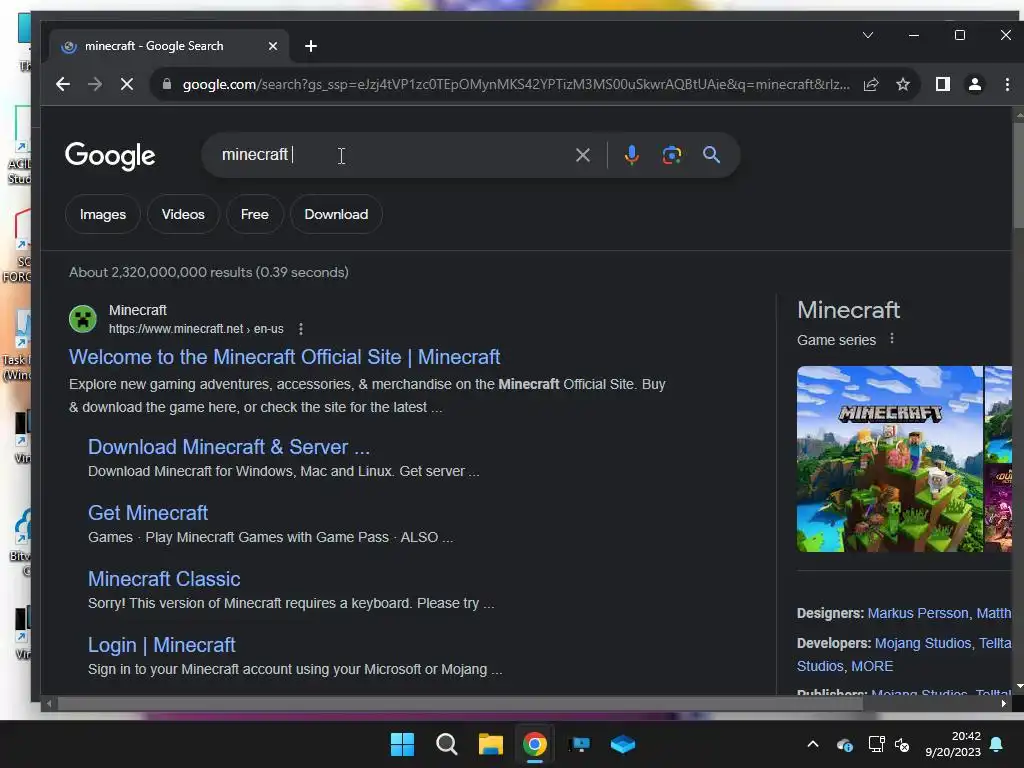Open a new tab with the plus button
The height and width of the screenshot is (768, 1024).
(311, 46)
